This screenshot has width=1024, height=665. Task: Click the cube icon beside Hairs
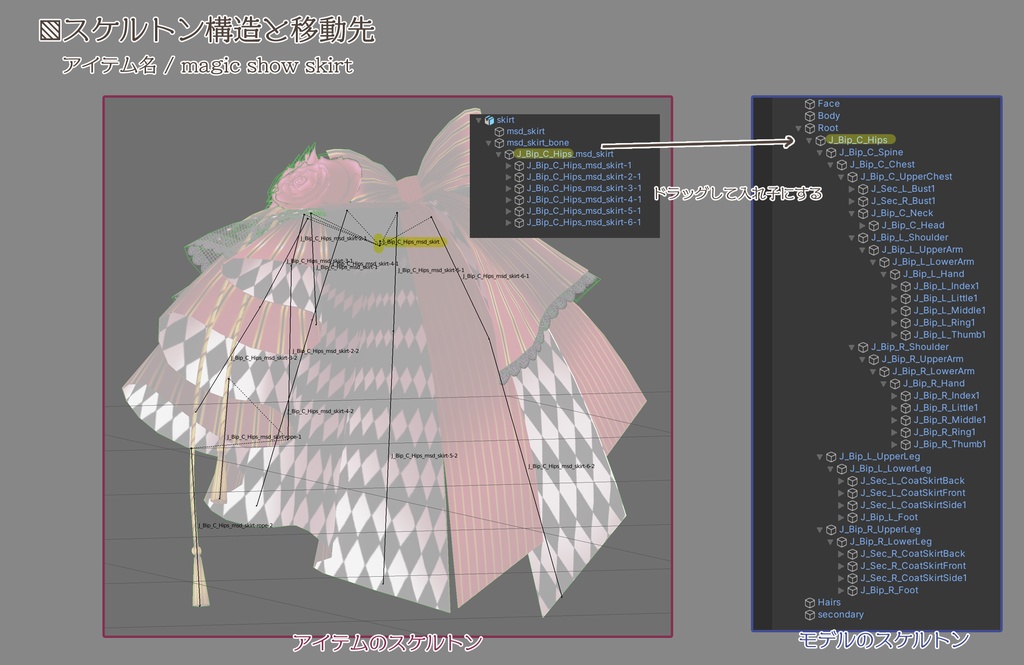click(x=810, y=602)
